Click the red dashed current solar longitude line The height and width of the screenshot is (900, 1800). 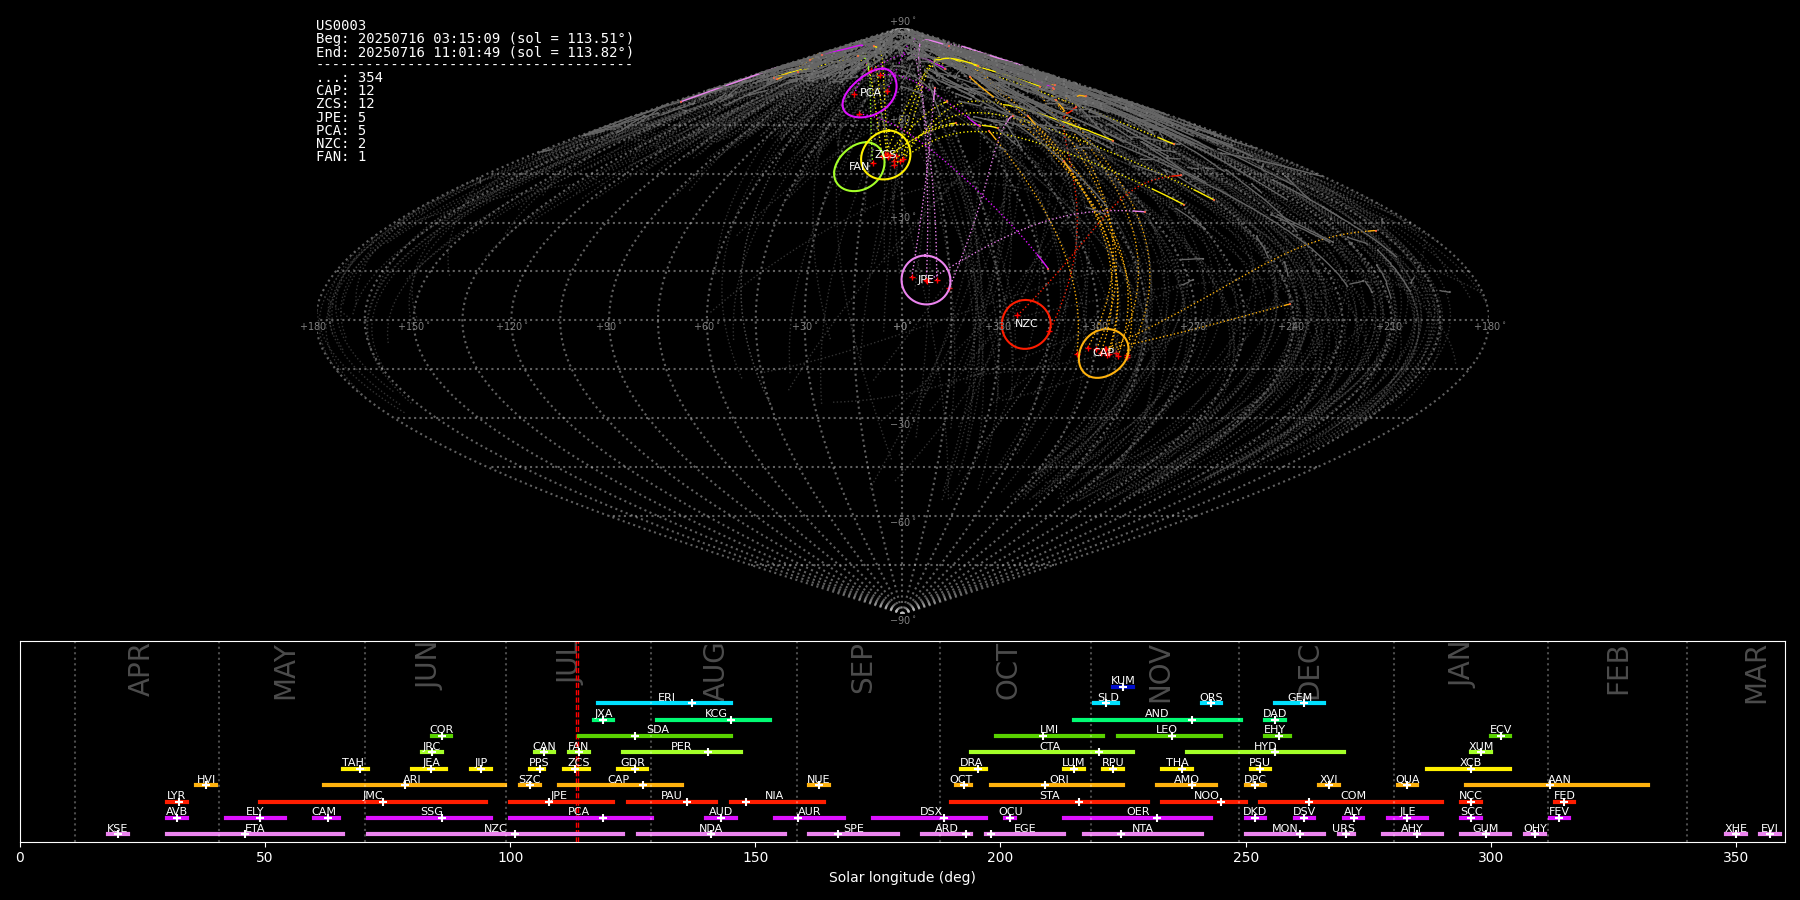point(577,741)
